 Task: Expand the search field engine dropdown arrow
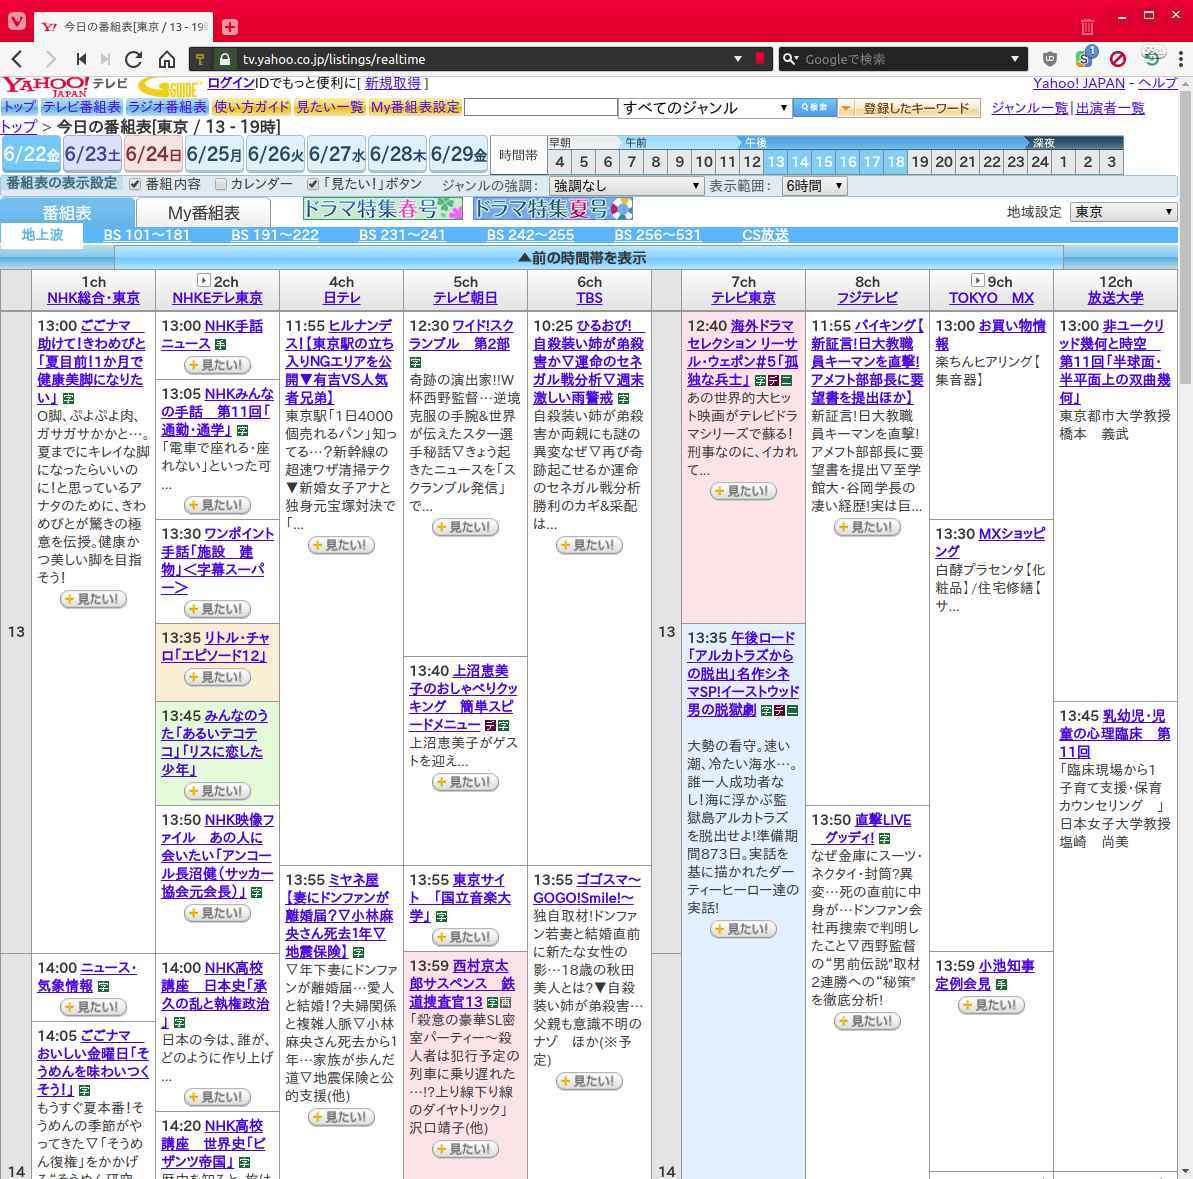point(1014,59)
